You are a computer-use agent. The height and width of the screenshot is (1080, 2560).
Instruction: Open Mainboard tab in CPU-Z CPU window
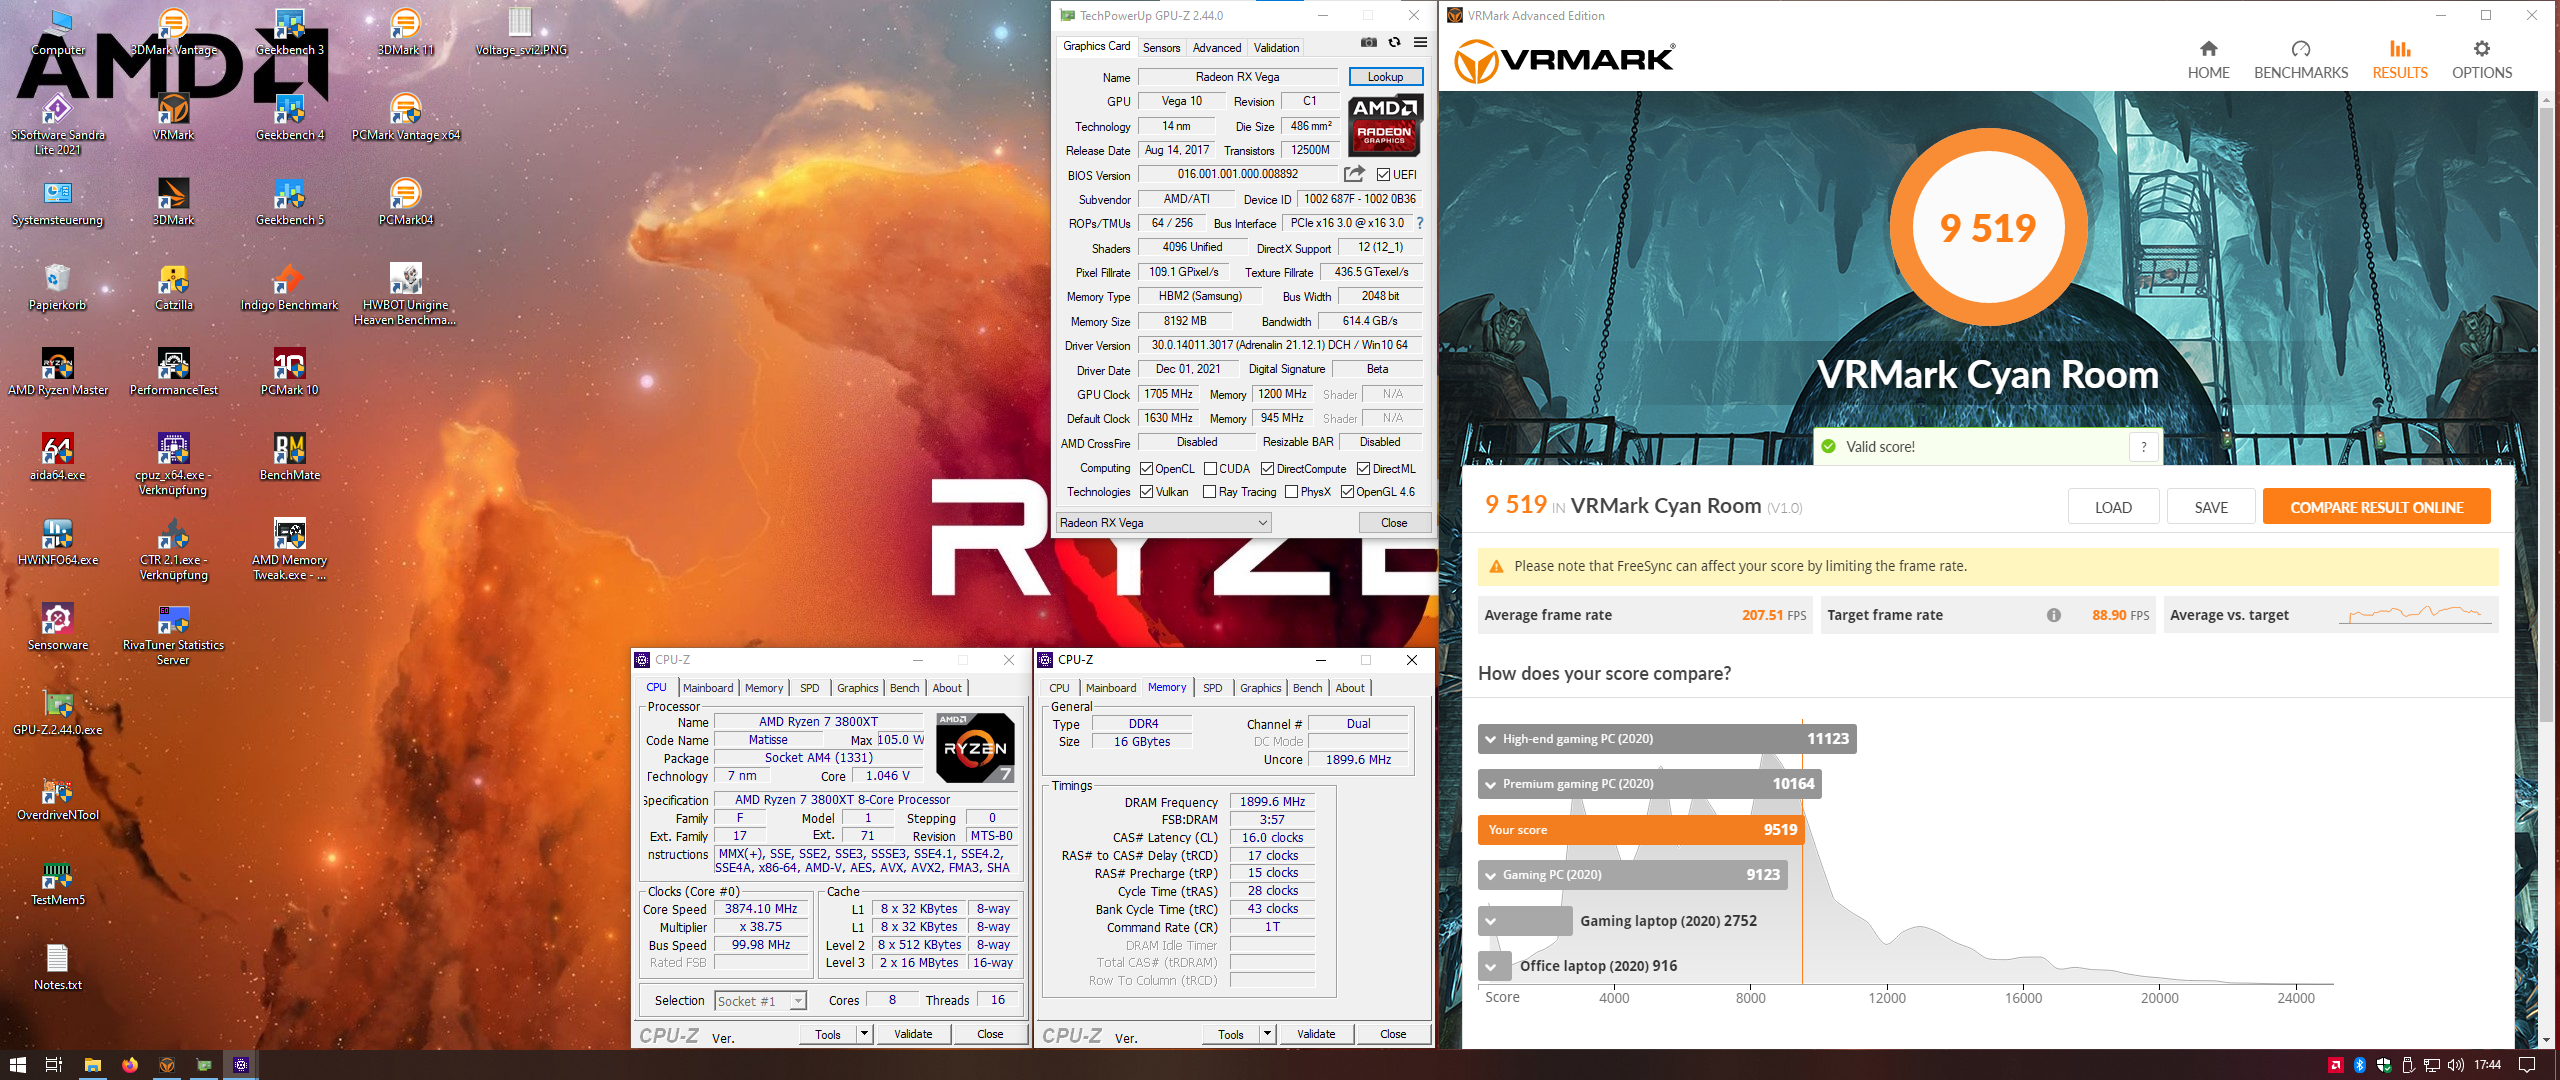coord(708,688)
